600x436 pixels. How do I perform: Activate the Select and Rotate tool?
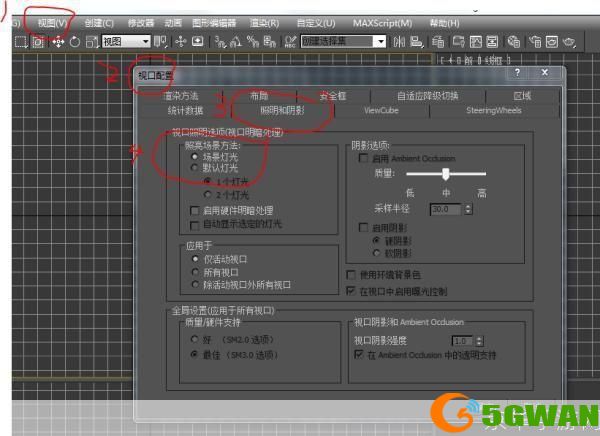[x=75, y=41]
